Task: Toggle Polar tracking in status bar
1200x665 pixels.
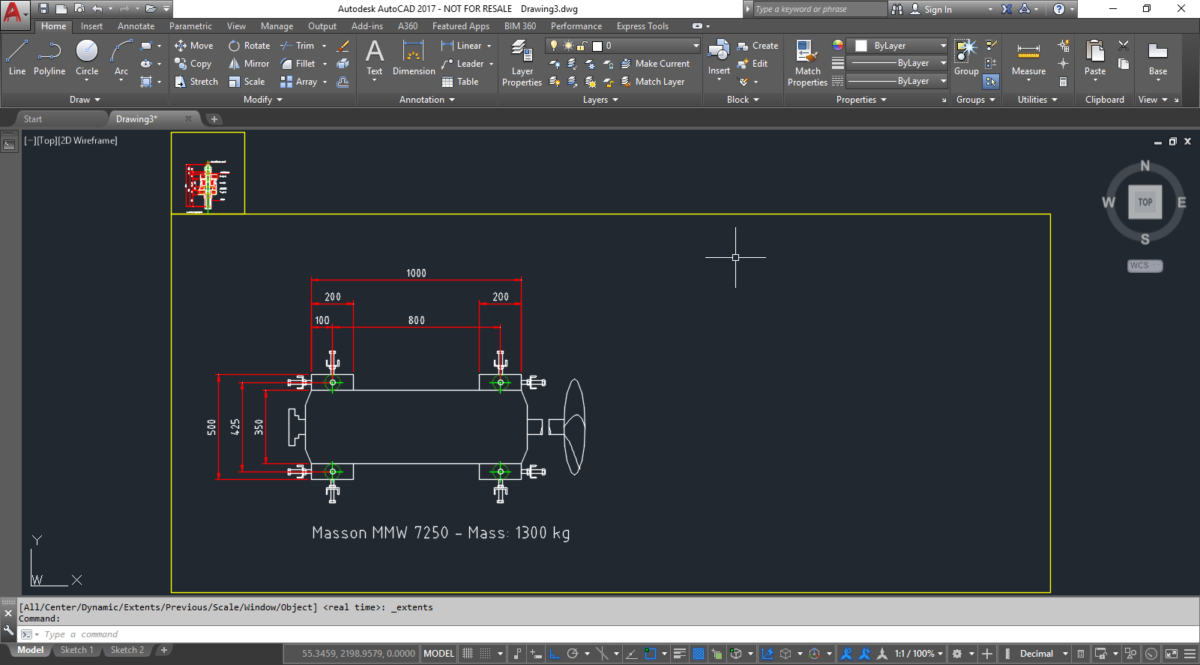Action: (573, 654)
